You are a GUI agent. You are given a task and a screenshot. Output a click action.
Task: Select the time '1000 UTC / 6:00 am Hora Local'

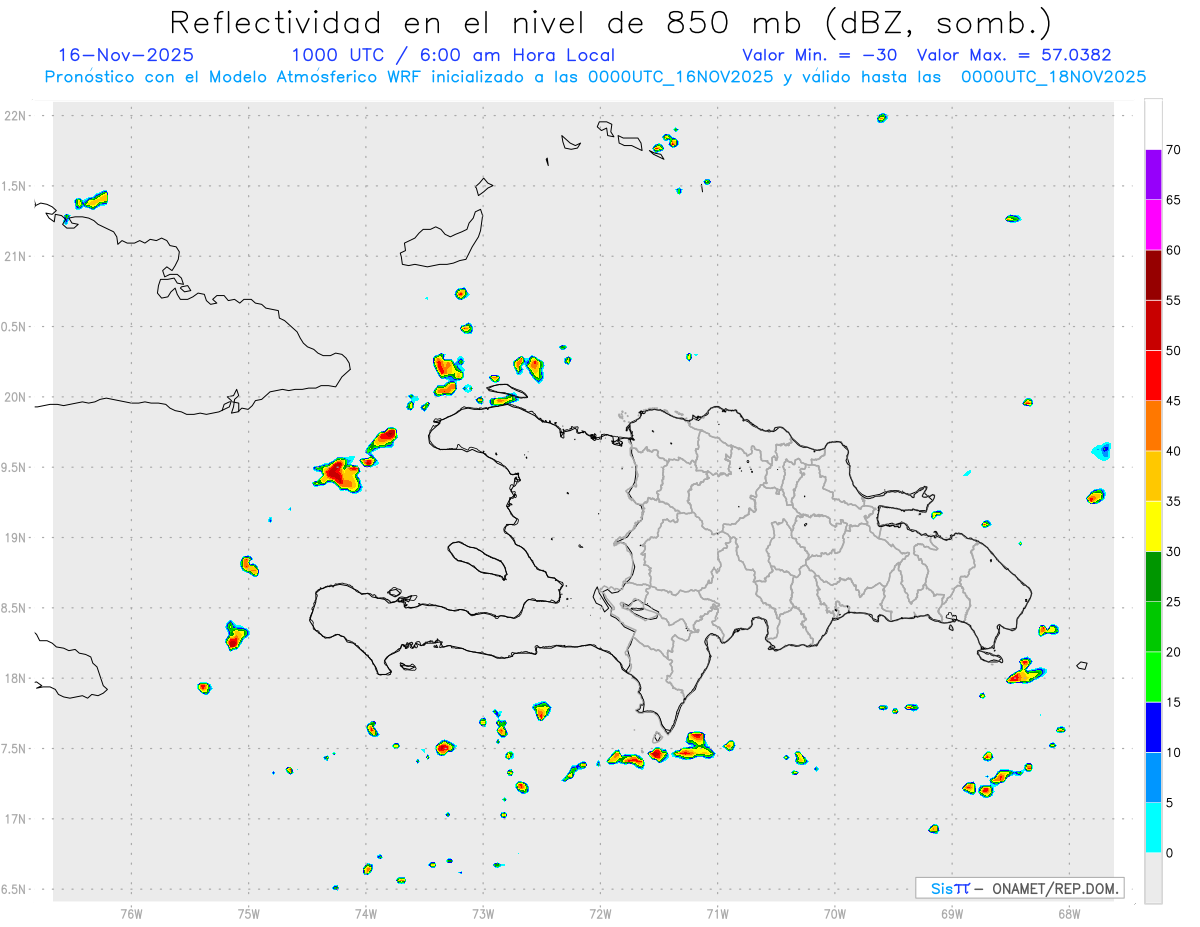(x=453, y=55)
